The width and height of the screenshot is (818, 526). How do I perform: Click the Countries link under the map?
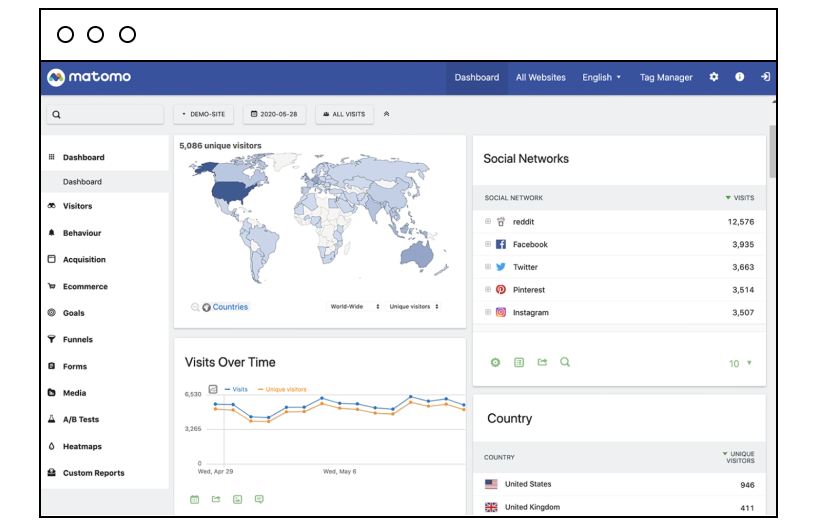point(230,307)
